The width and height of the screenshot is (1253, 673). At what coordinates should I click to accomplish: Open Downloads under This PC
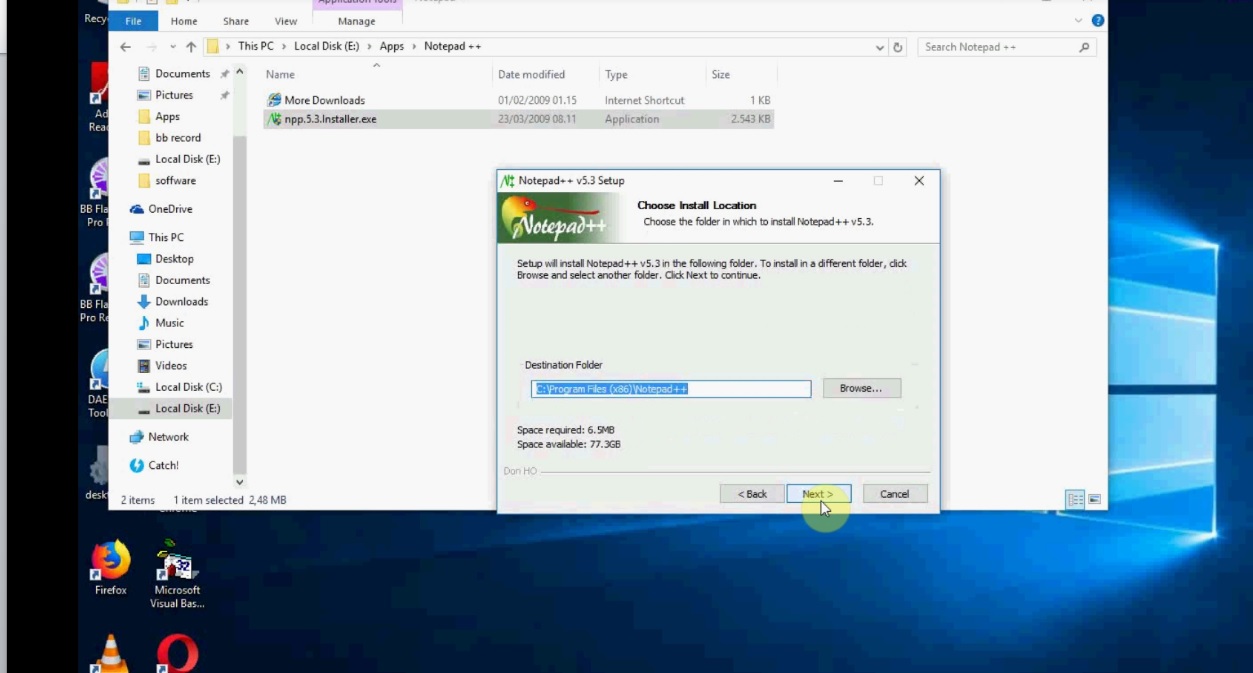click(x=181, y=302)
